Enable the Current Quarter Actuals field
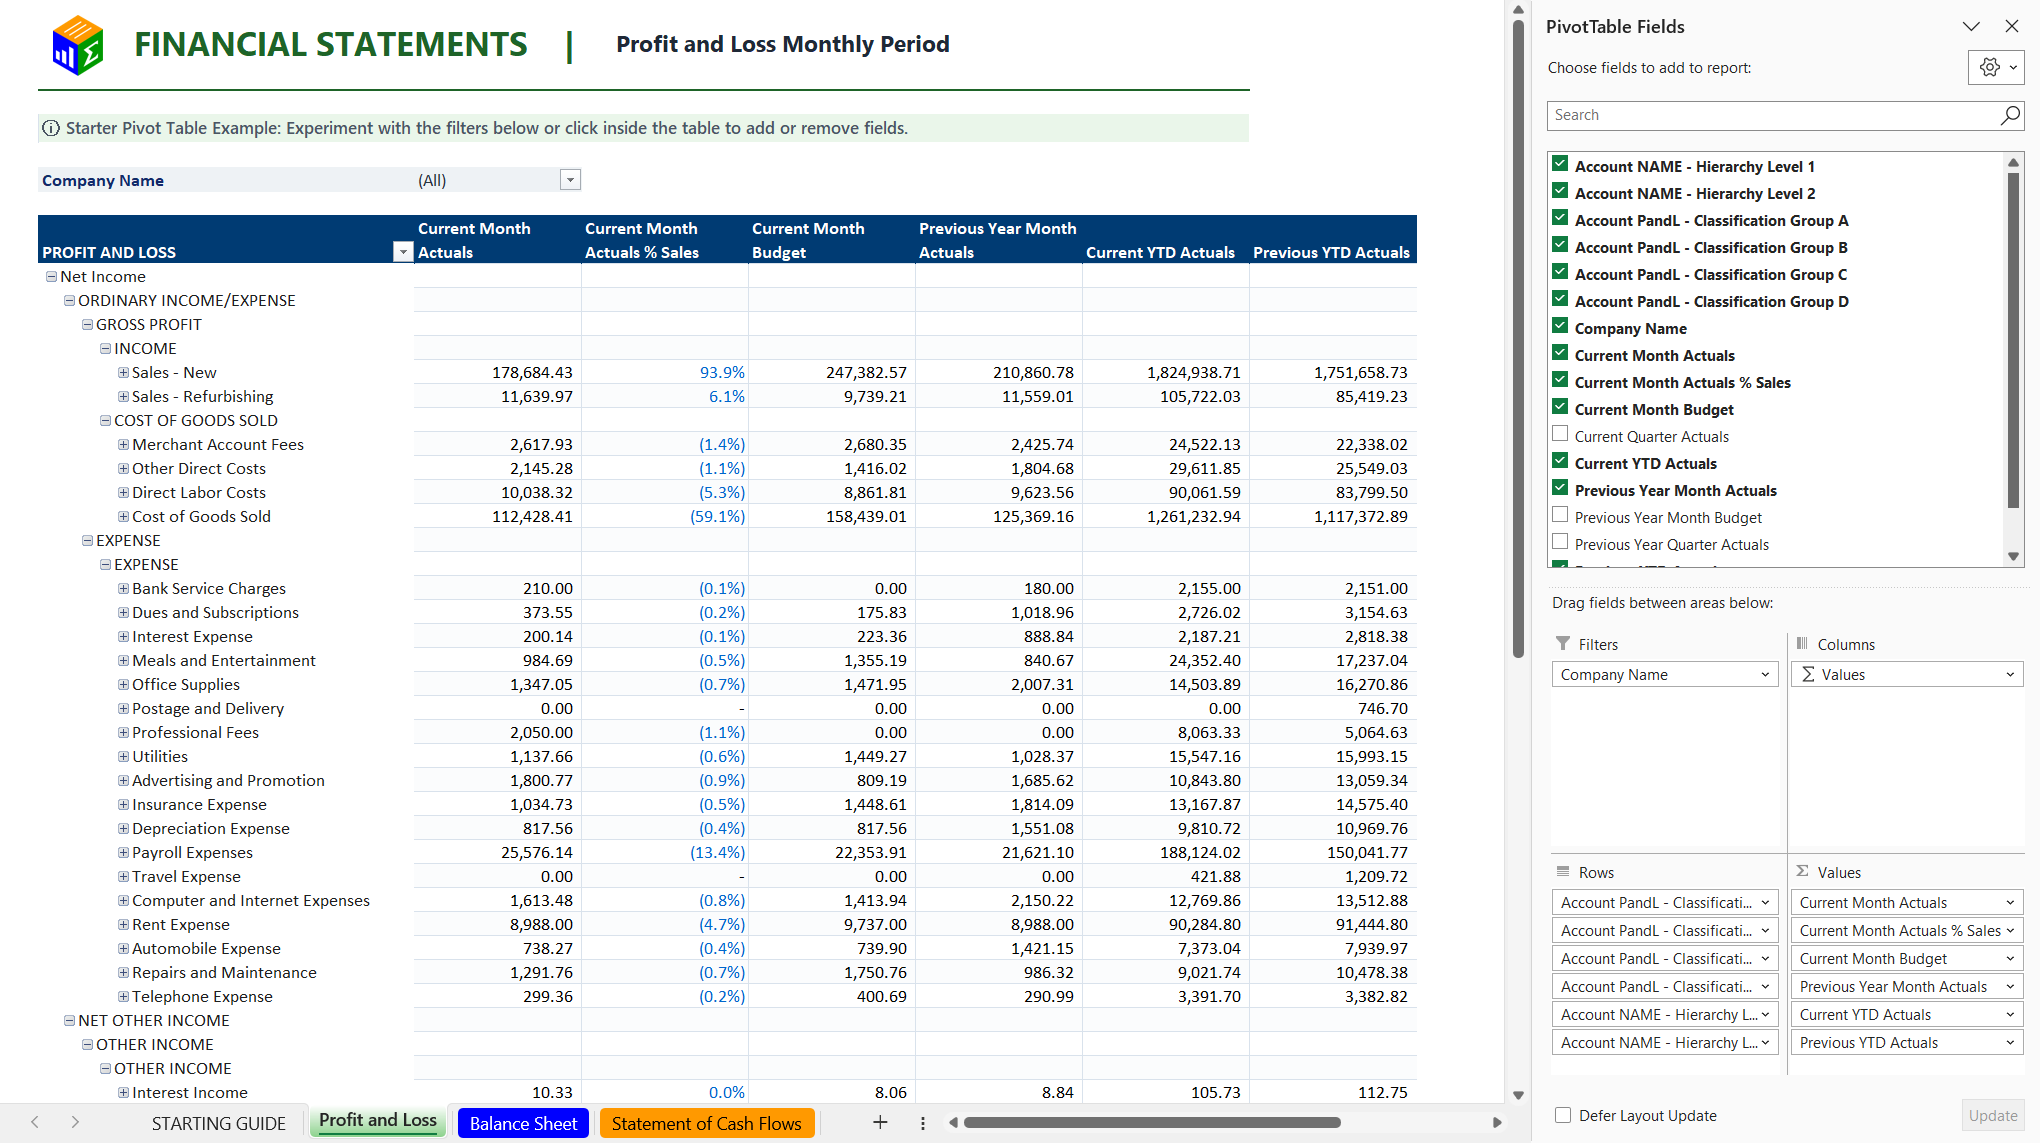Image resolution: width=2040 pixels, height=1144 pixels. [1560, 434]
